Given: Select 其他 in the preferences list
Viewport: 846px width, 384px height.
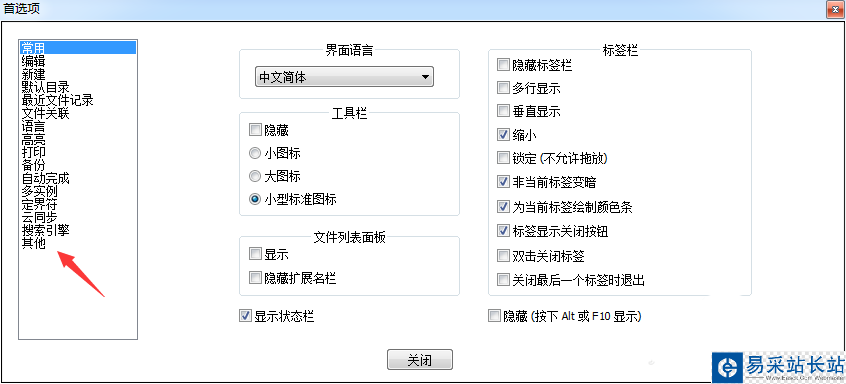Looking at the screenshot, I should (33, 243).
